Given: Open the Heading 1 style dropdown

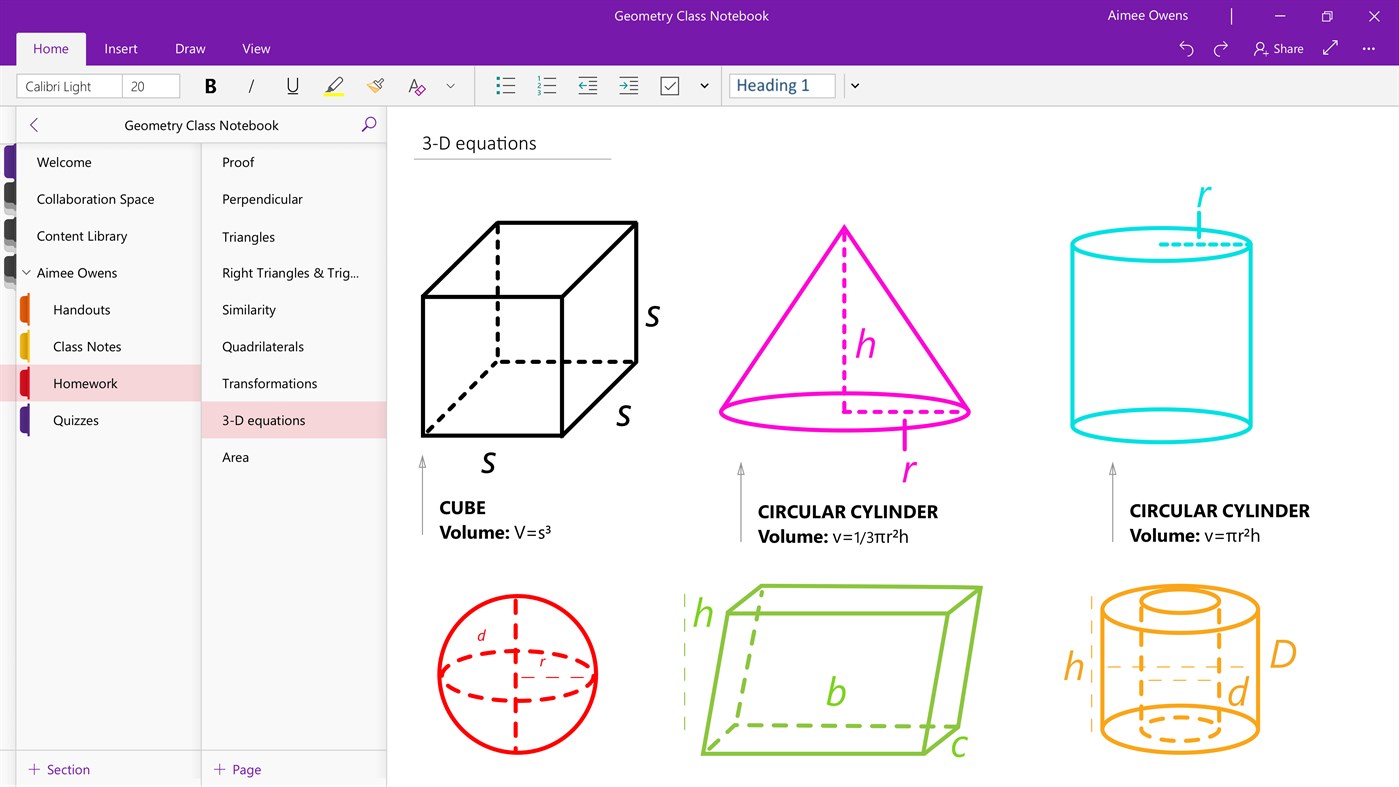Looking at the screenshot, I should tap(855, 86).
